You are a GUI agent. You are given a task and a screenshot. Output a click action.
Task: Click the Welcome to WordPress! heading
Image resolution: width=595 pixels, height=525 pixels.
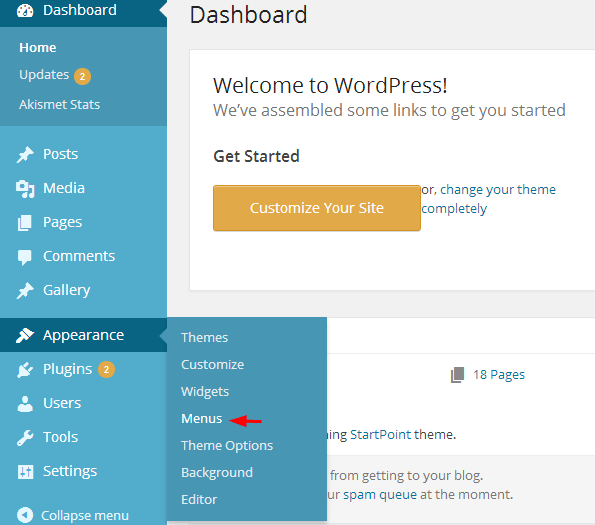click(x=330, y=85)
